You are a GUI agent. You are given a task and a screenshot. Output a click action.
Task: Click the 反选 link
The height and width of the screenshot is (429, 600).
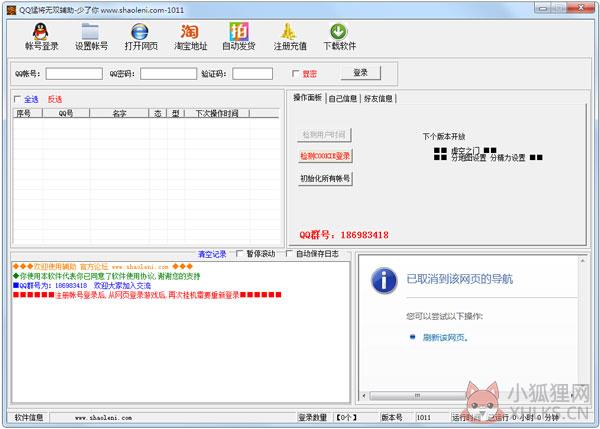click(55, 100)
